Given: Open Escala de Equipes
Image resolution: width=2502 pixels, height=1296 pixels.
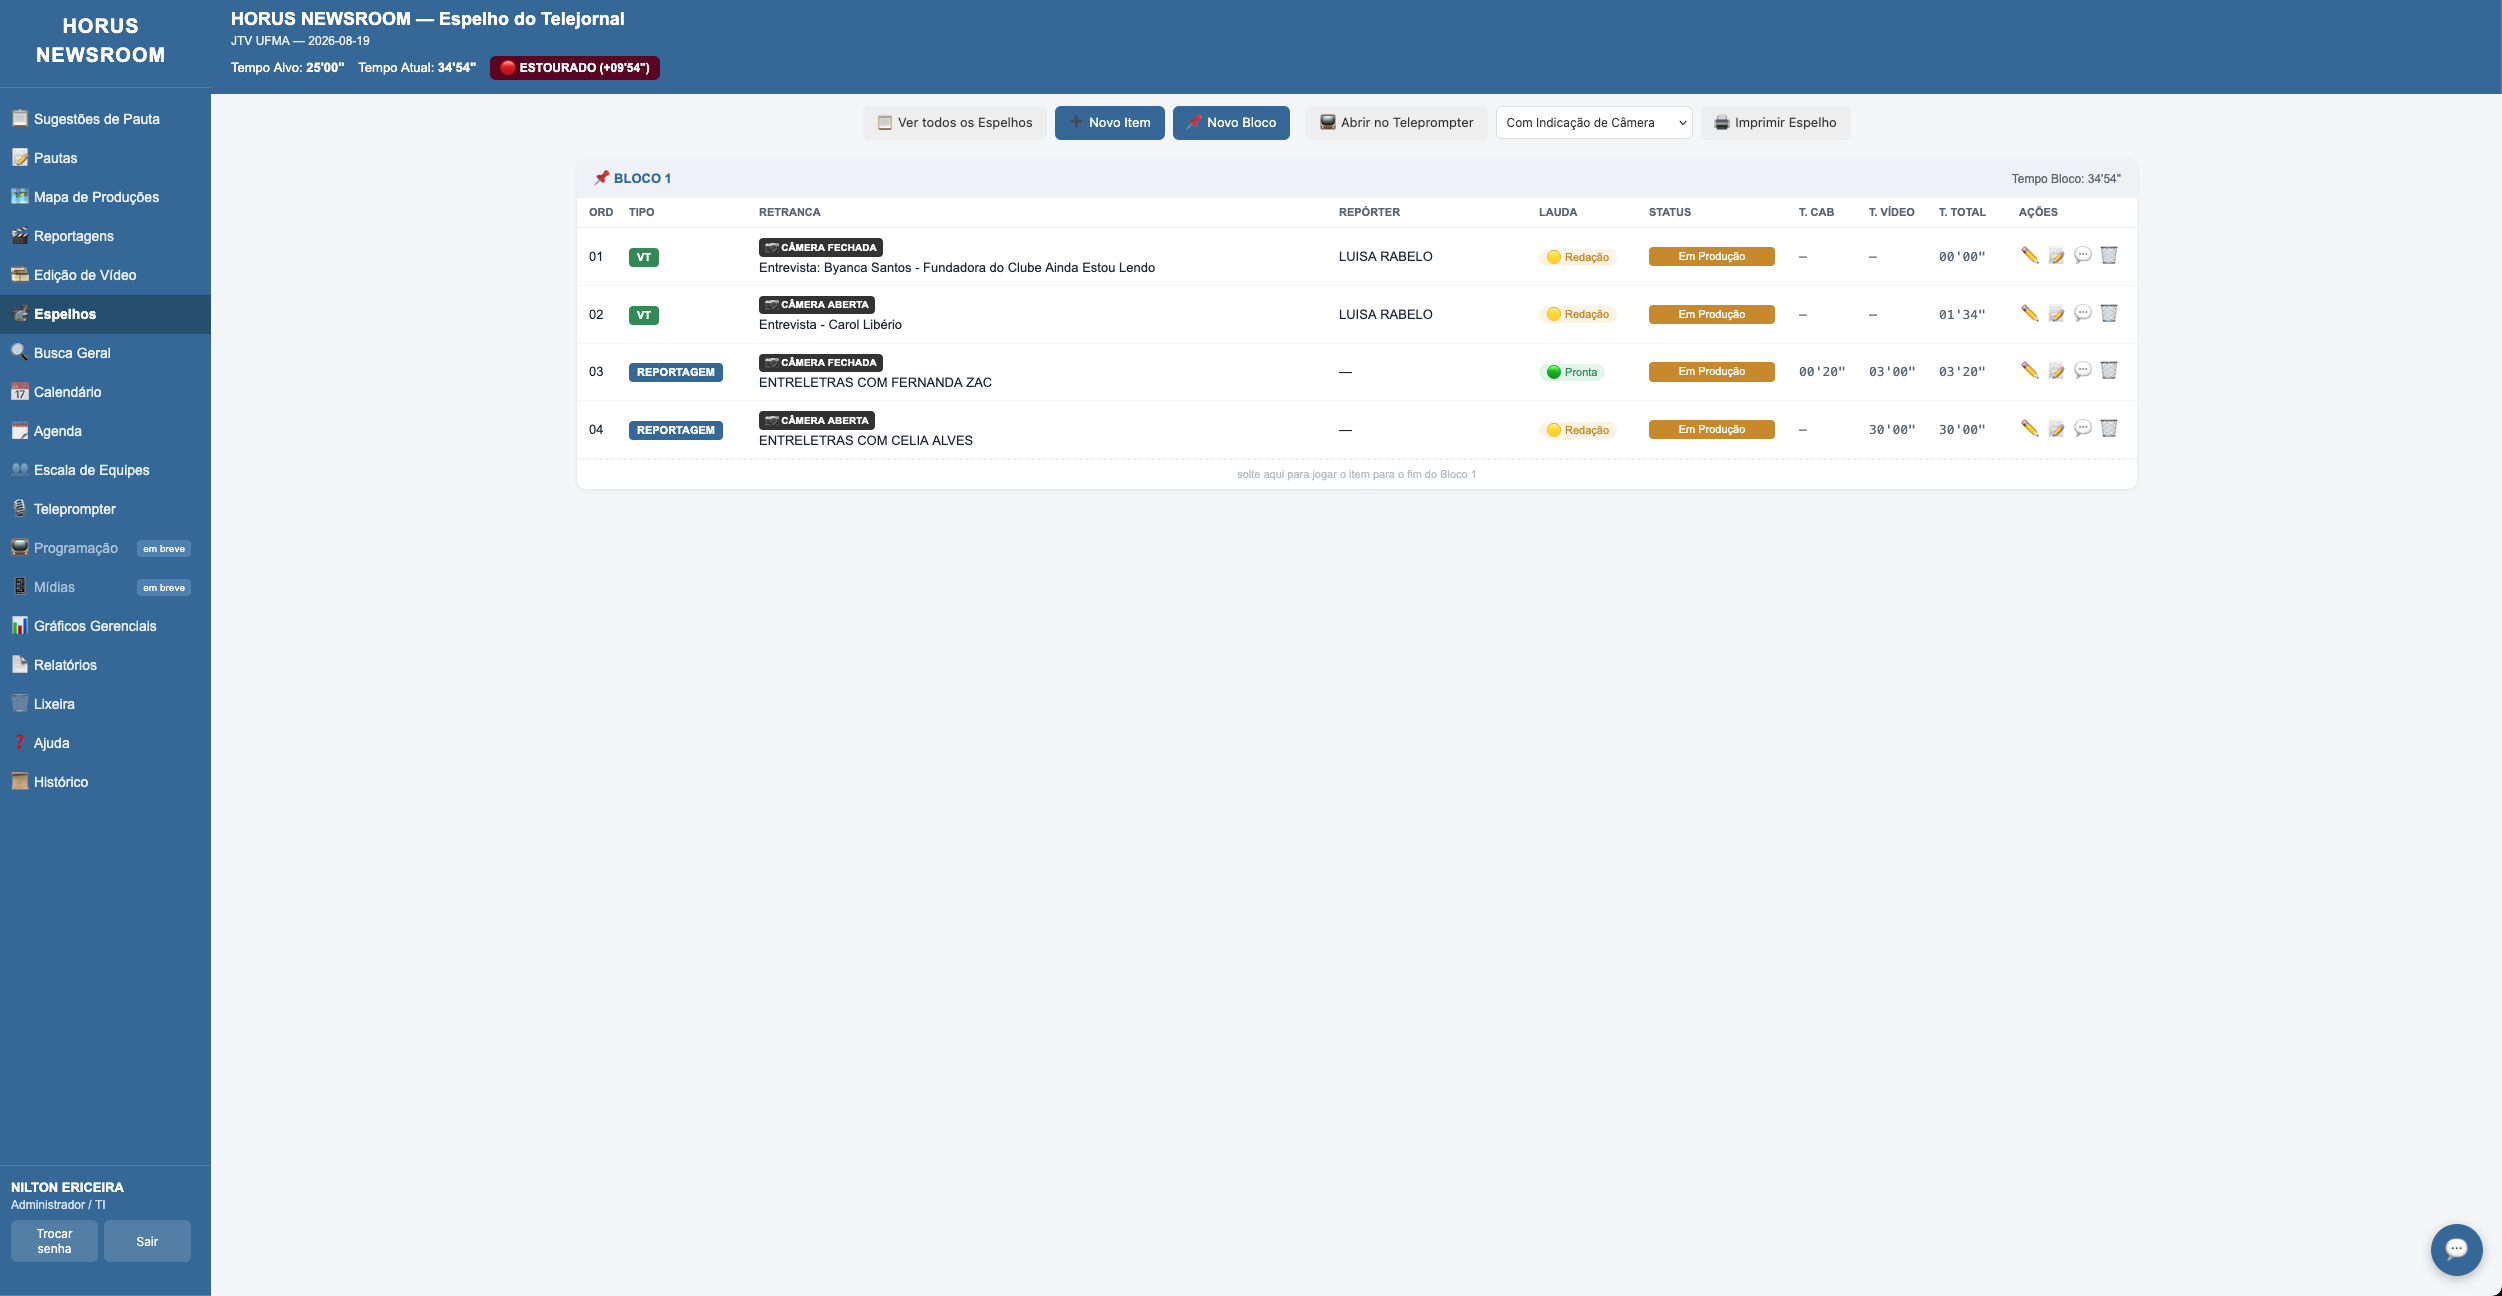Looking at the screenshot, I should click(105, 470).
